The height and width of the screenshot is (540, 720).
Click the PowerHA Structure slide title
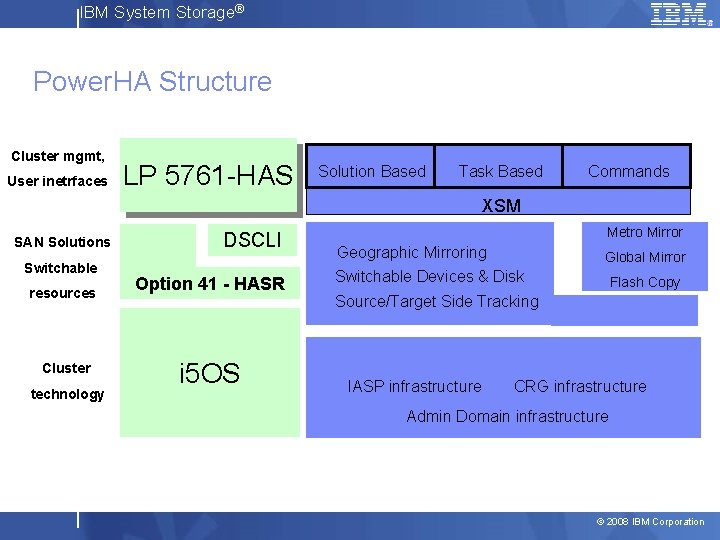click(x=152, y=81)
